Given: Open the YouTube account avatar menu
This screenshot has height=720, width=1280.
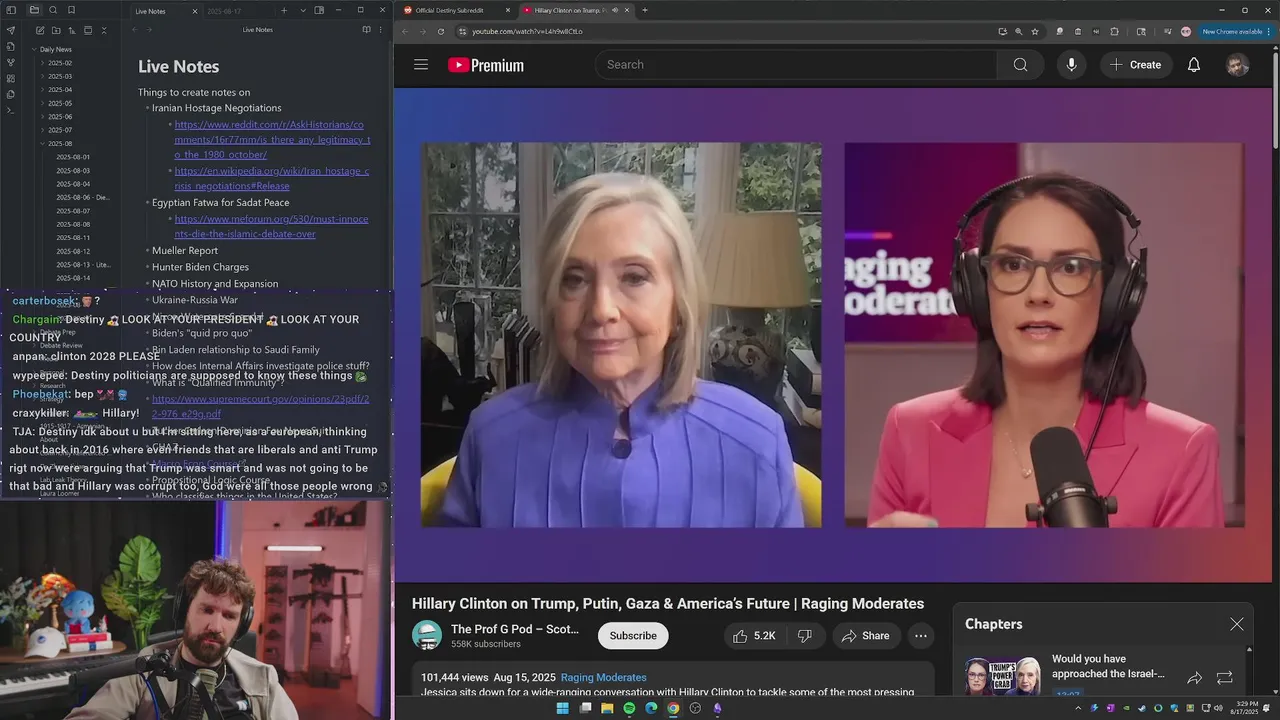Looking at the screenshot, I should point(1238,65).
